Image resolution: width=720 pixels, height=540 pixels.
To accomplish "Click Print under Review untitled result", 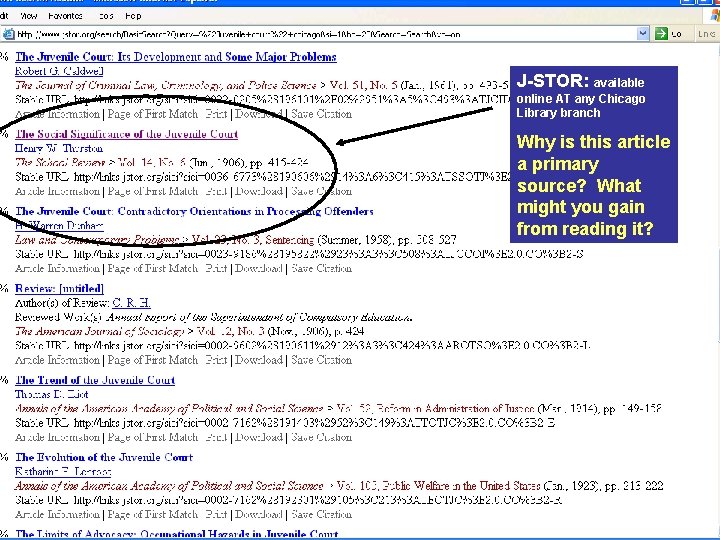I will 216,360.
